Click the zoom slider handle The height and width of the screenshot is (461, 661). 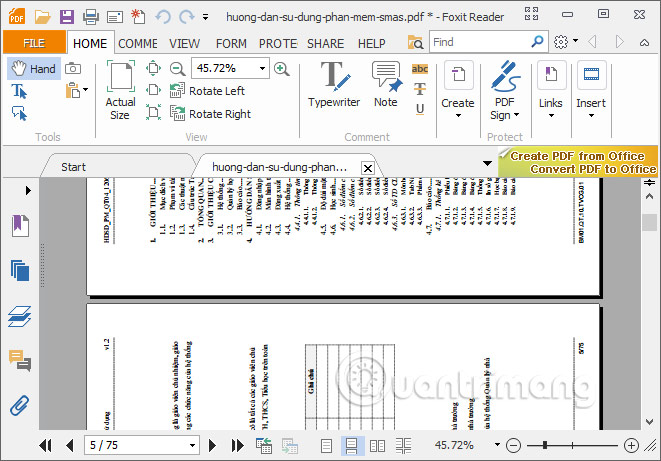[545, 445]
